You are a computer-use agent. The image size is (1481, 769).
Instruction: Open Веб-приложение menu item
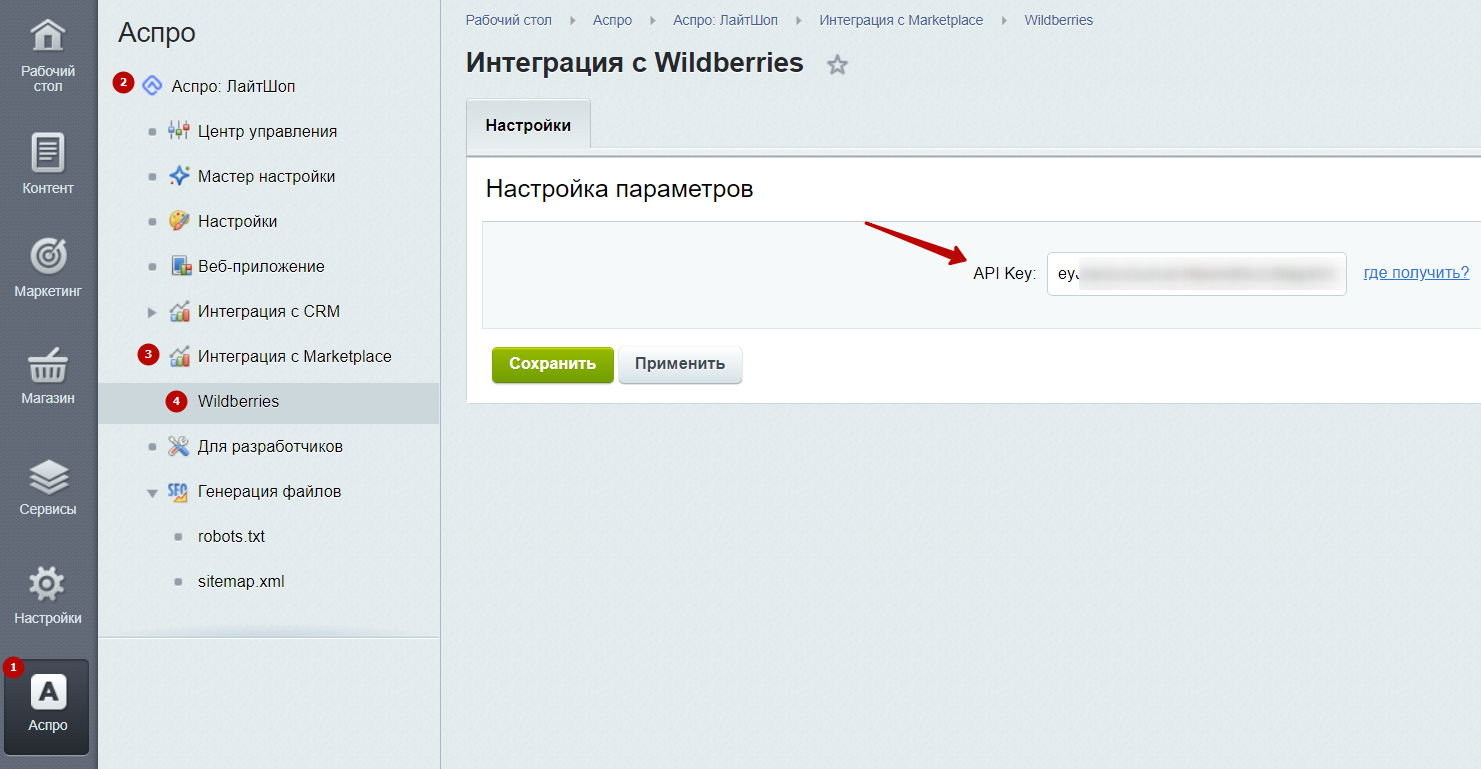261,266
